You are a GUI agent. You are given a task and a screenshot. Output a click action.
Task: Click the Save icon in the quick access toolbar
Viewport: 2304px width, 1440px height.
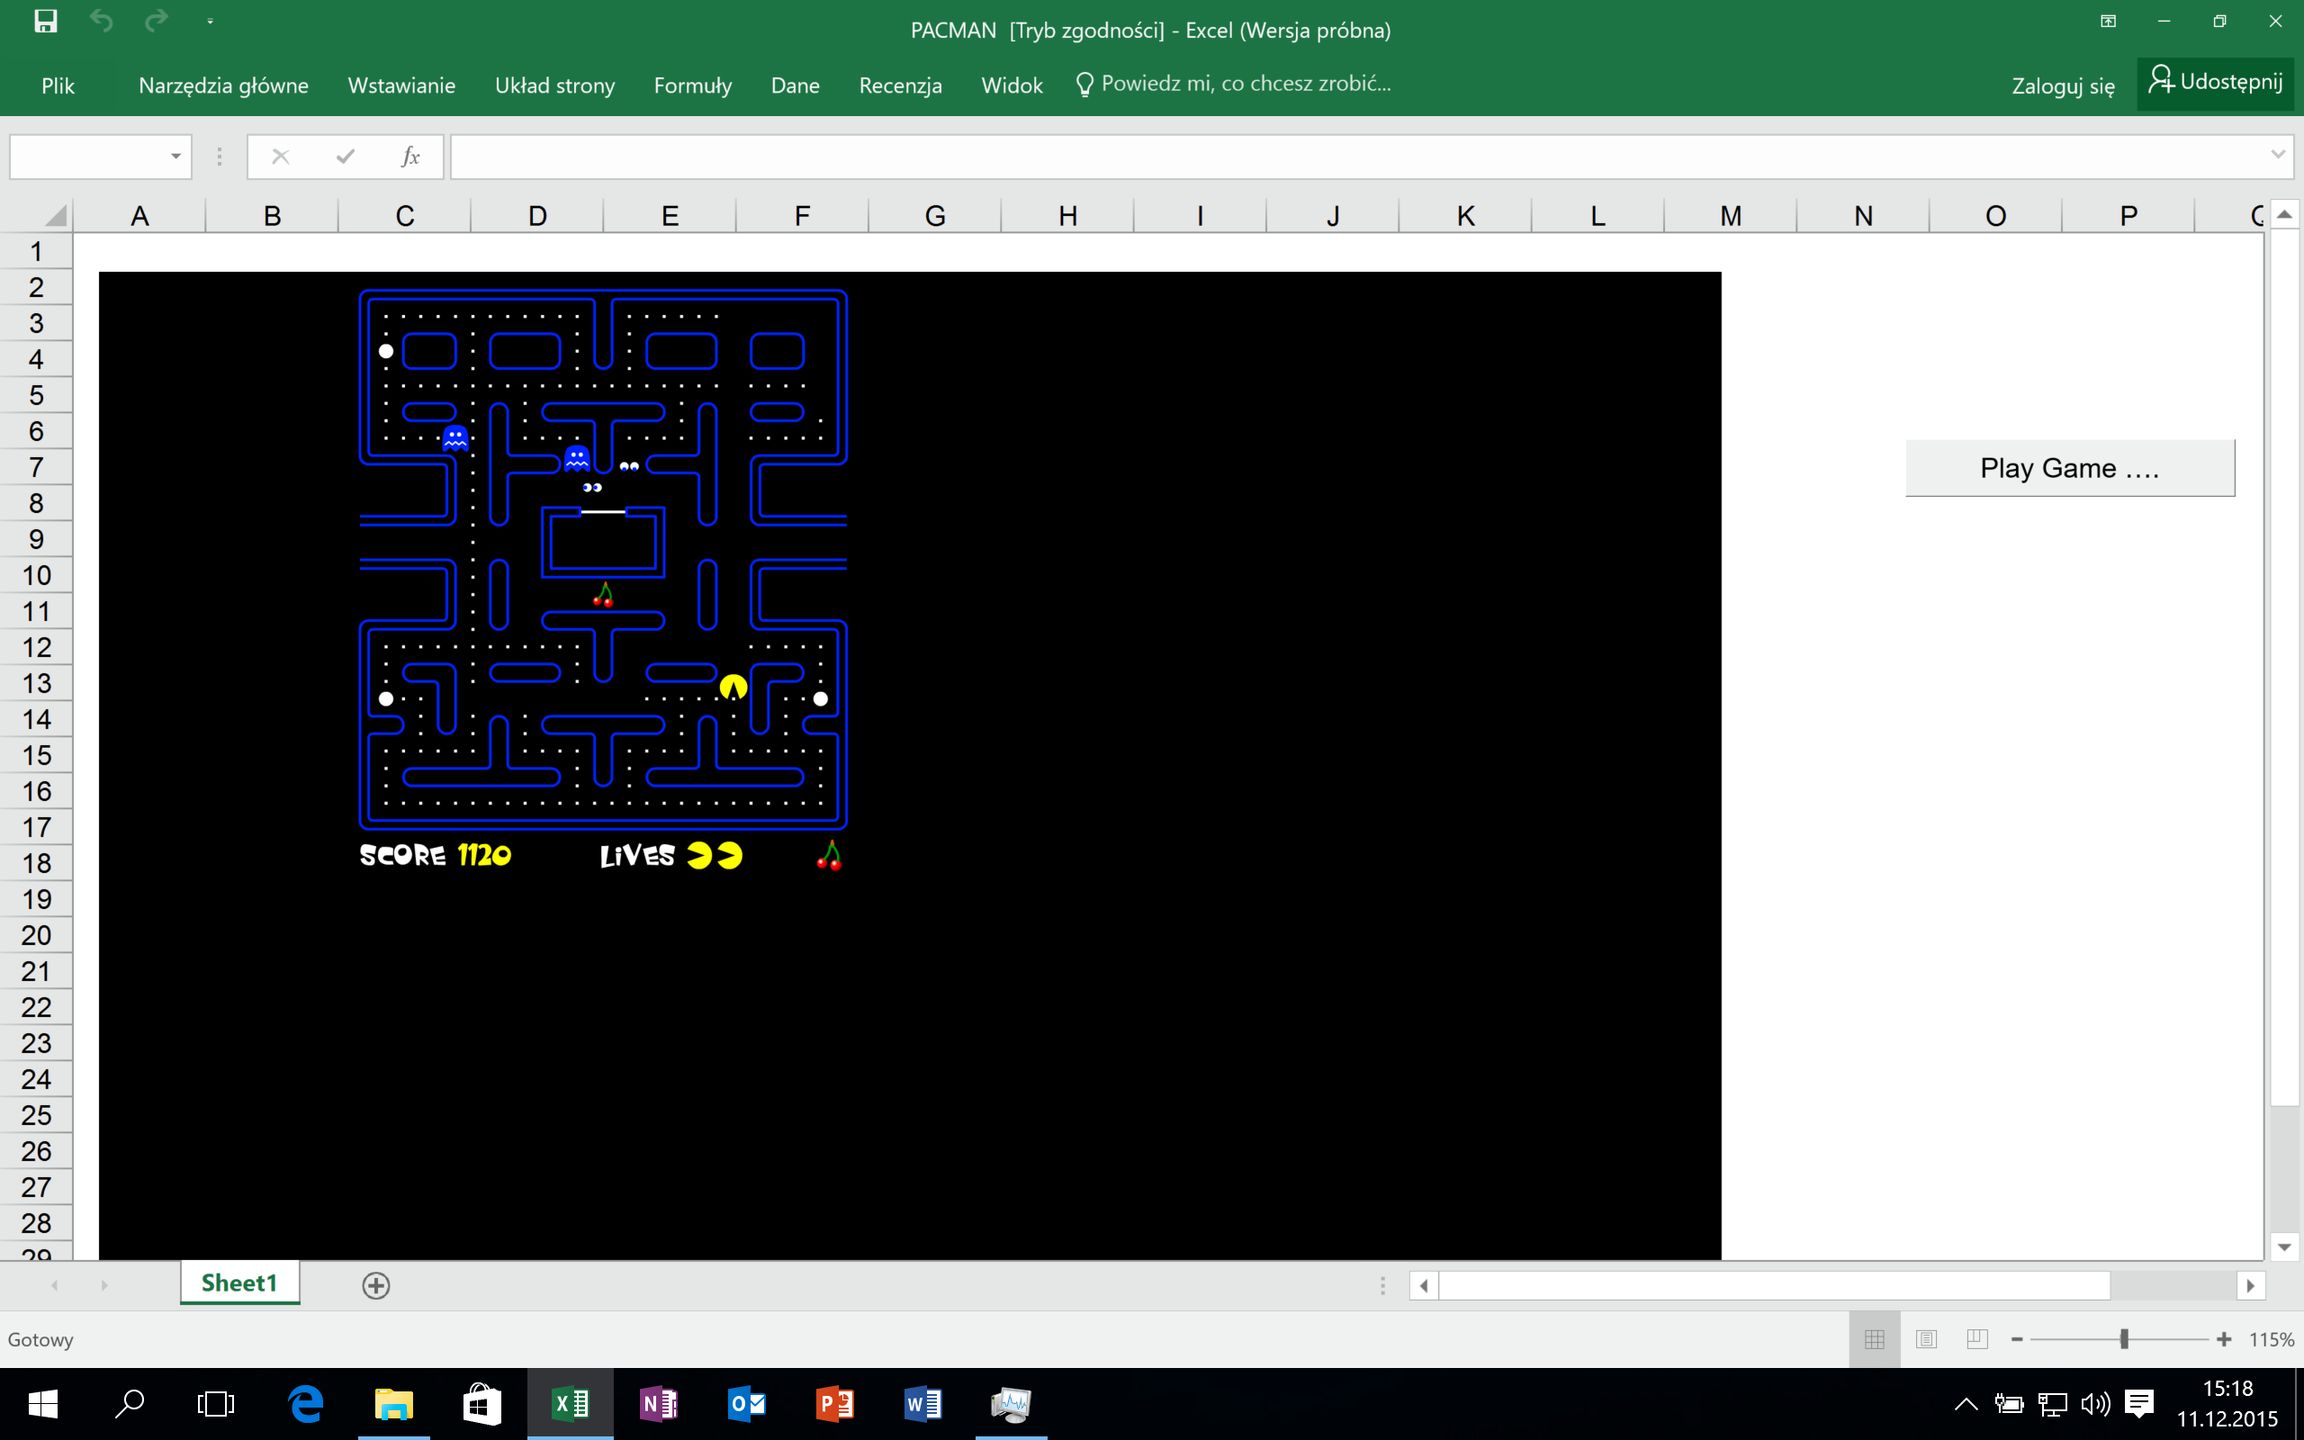pyautogui.click(x=45, y=21)
